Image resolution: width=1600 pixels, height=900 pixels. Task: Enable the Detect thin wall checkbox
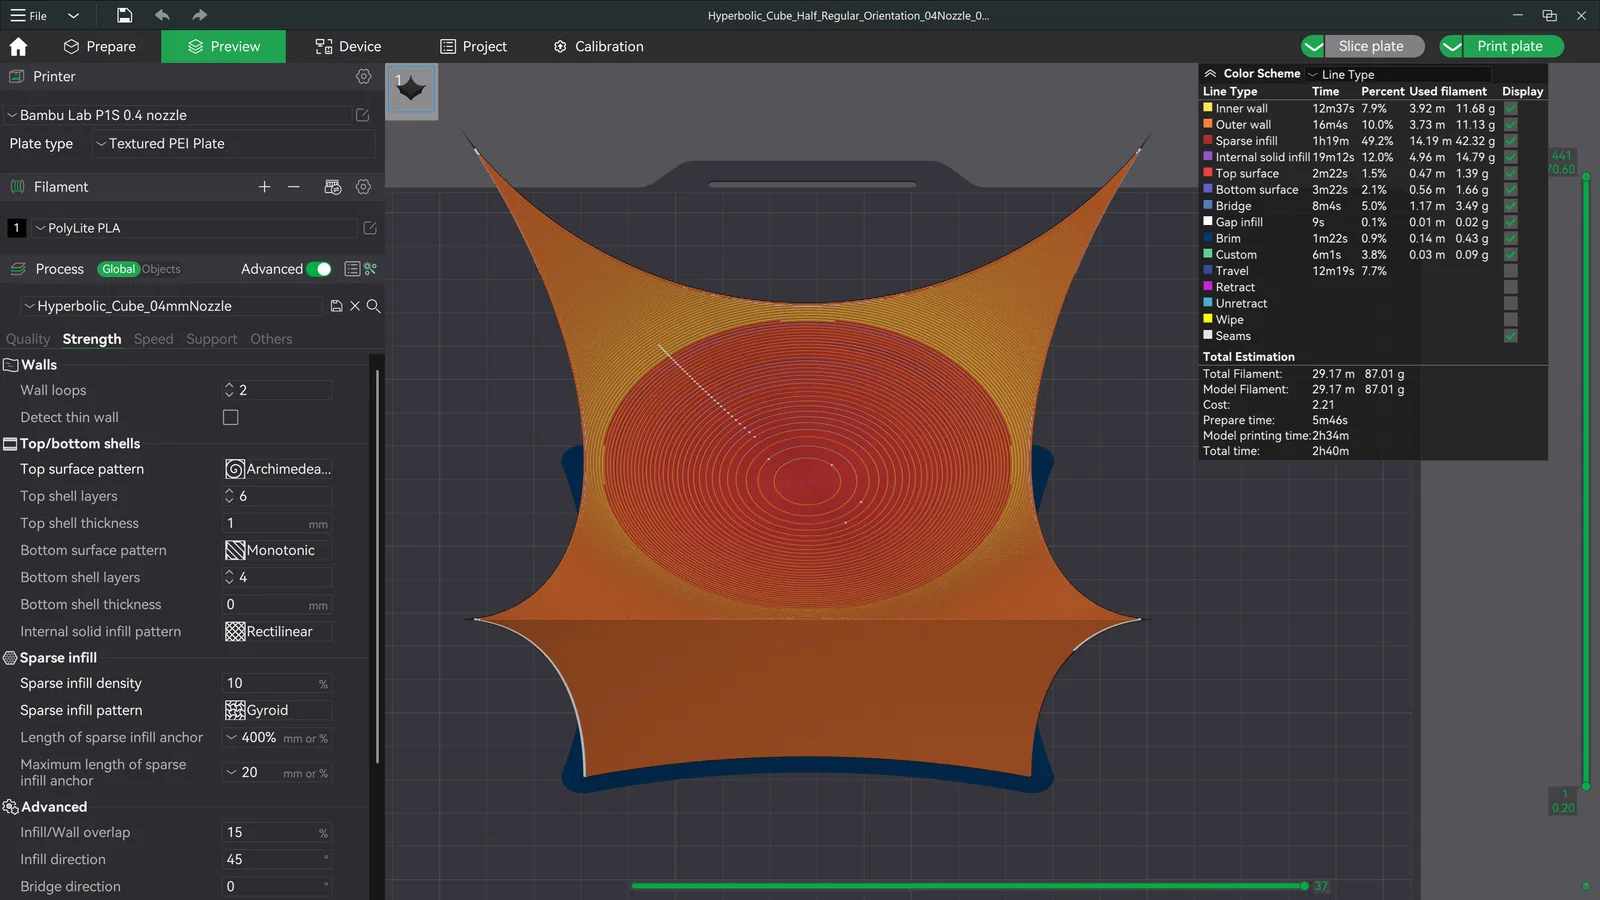click(x=231, y=418)
